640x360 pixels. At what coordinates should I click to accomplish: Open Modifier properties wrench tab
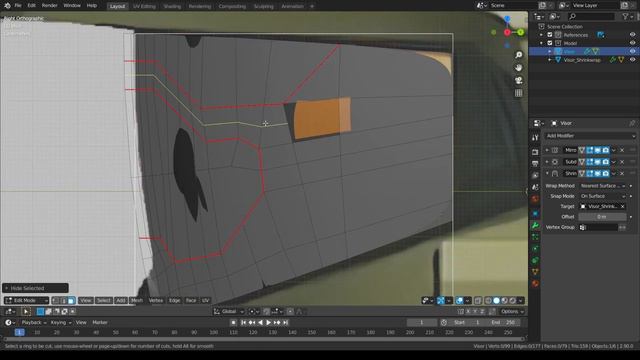(x=535, y=225)
